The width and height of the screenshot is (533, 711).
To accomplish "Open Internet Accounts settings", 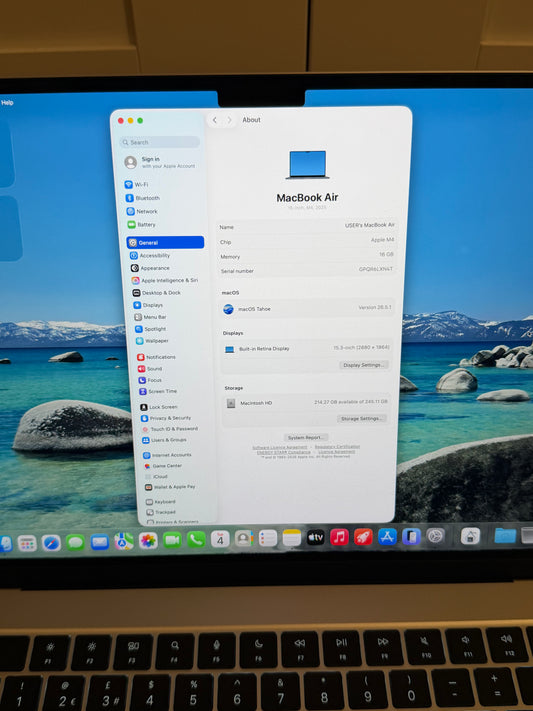I will click(x=167, y=455).
